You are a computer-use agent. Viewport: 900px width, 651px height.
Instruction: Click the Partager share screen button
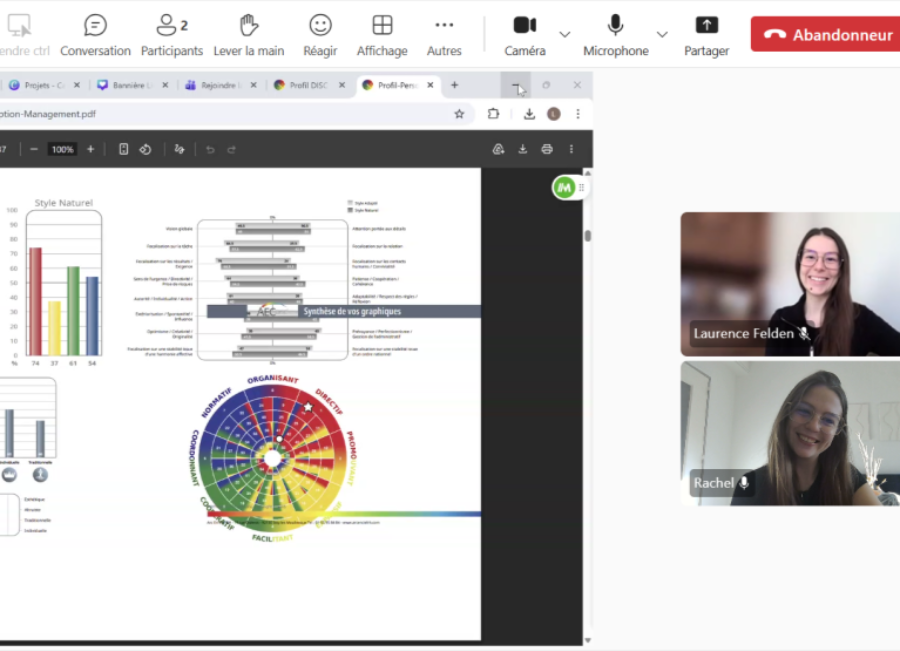(706, 35)
